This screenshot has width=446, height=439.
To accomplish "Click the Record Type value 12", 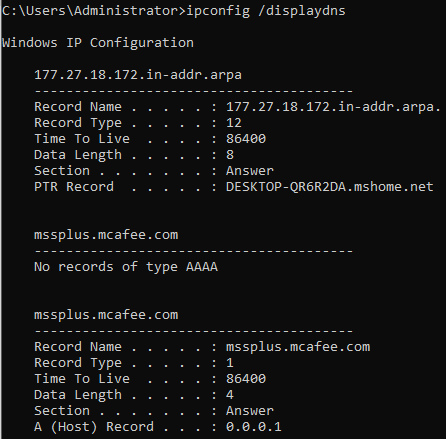I will click(234, 123).
